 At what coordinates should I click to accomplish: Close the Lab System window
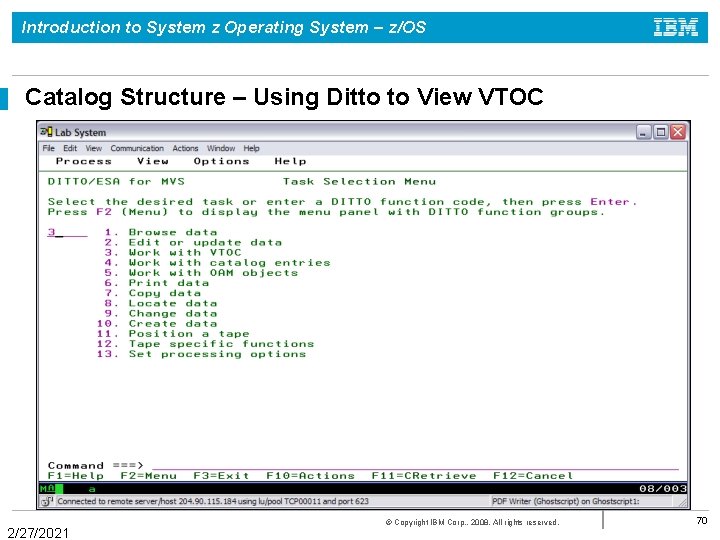(678, 132)
